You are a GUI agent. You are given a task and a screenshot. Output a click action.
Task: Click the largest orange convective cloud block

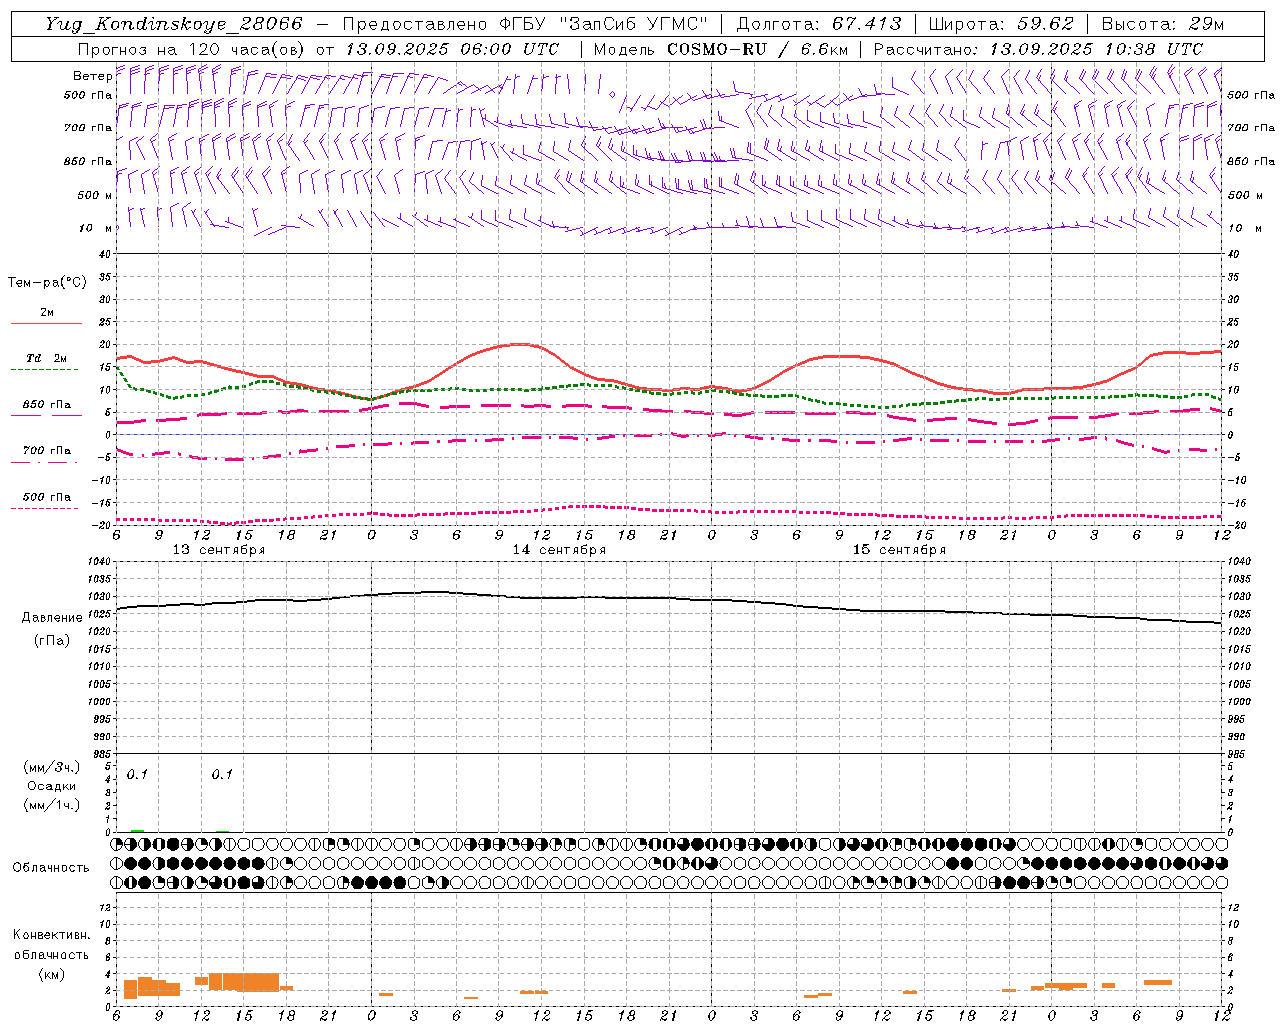click(x=244, y=982)
